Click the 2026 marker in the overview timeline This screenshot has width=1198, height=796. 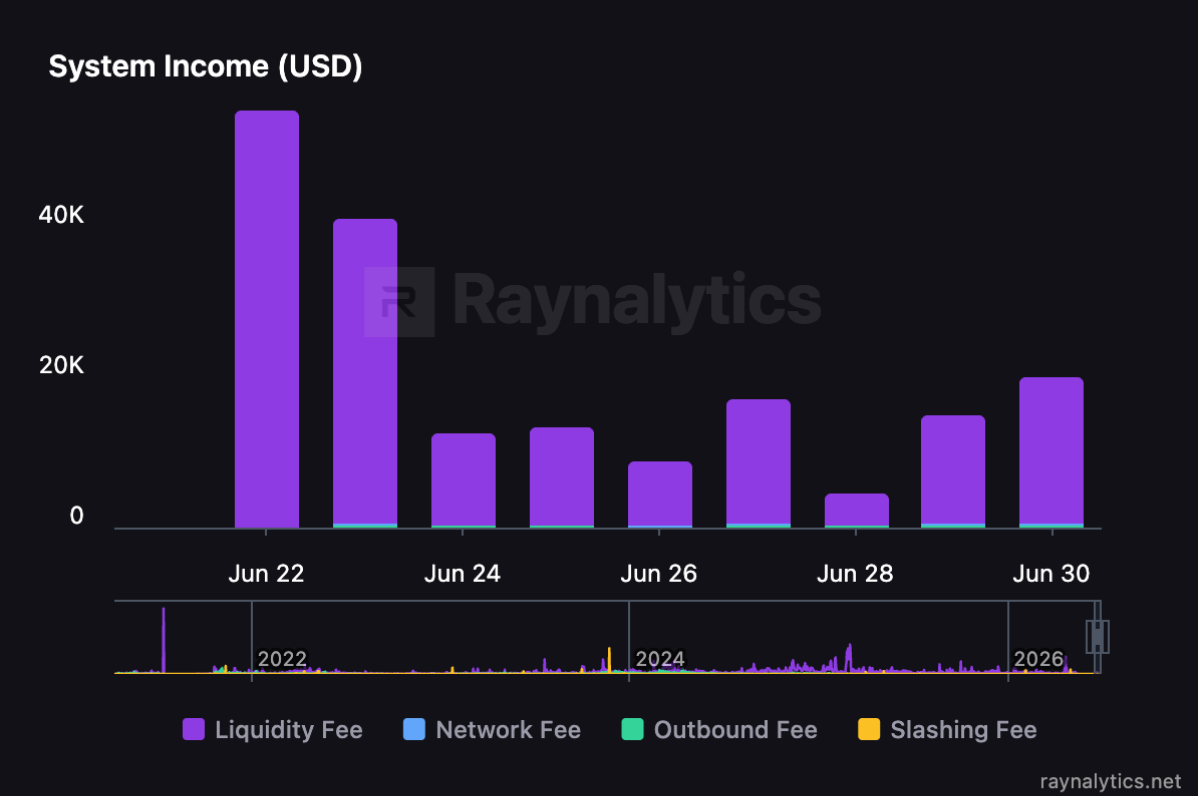(x=1038, y=658)
